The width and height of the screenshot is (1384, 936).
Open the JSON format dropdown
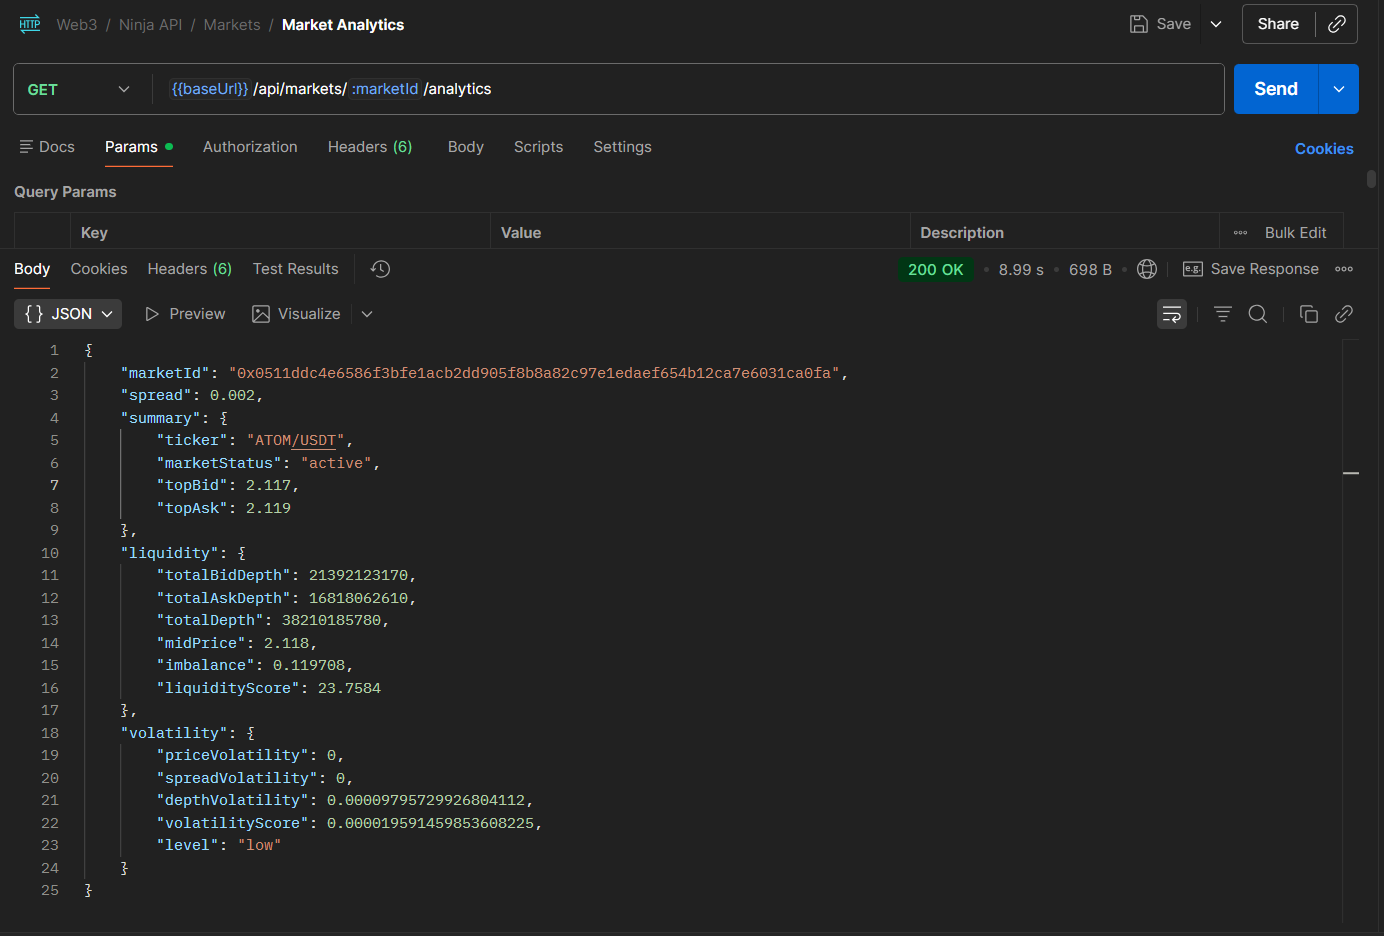coord(68,314)
